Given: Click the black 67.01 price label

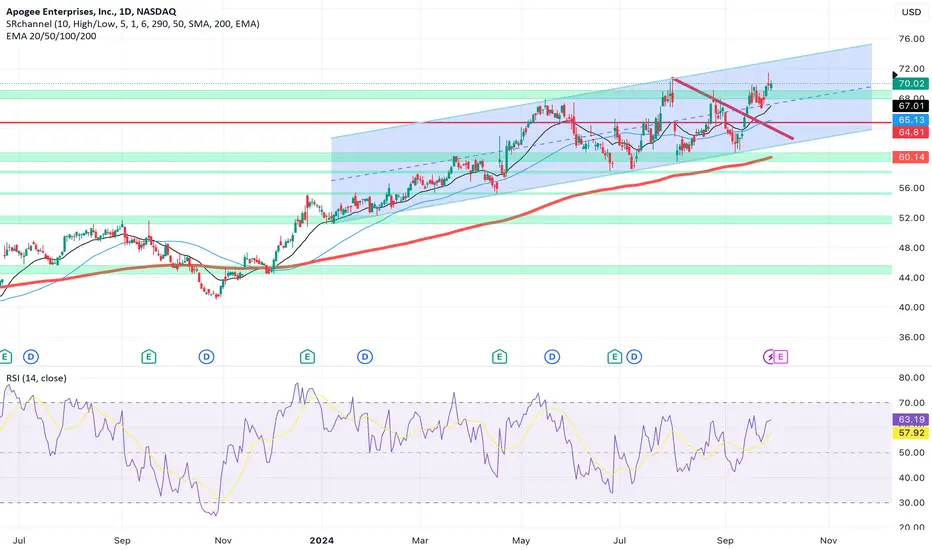Looking at the screenshot, I should (911, 106).
